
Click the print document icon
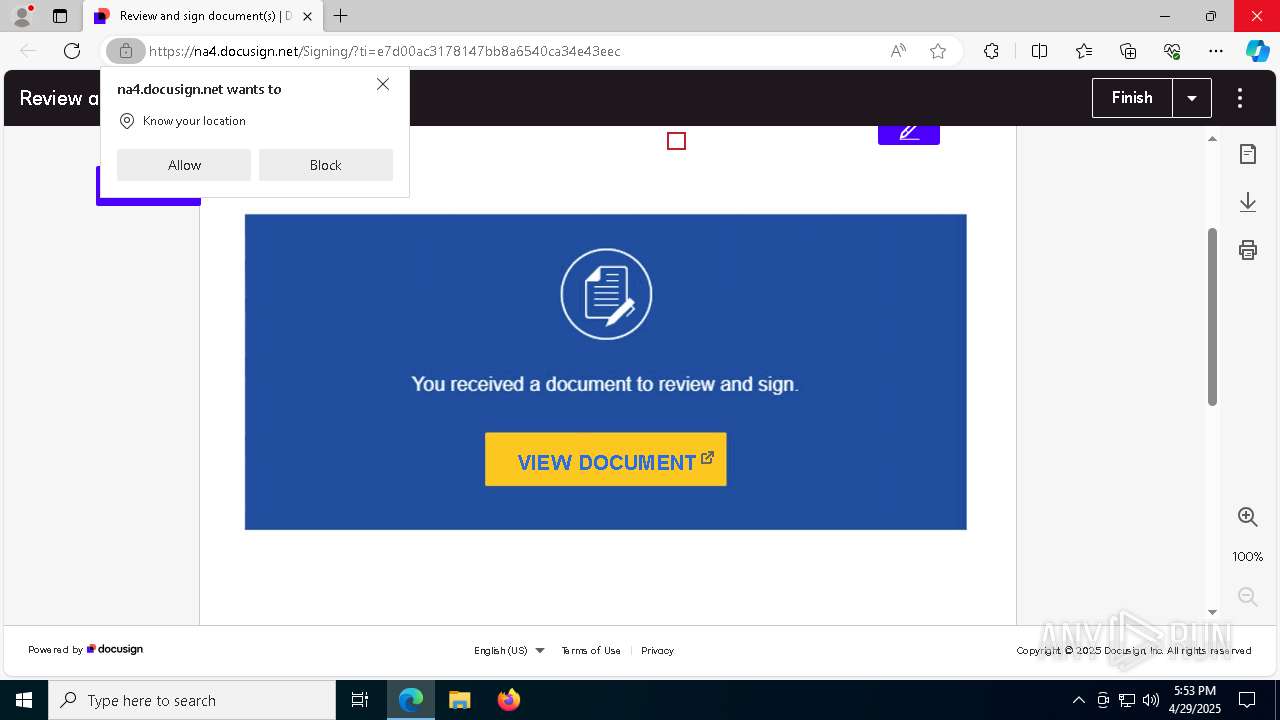1248,250
